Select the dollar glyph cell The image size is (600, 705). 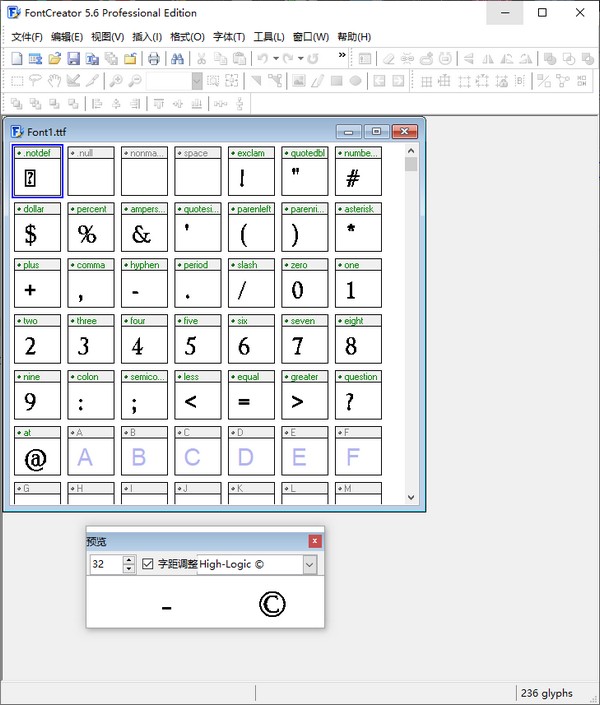pos(37,227)
